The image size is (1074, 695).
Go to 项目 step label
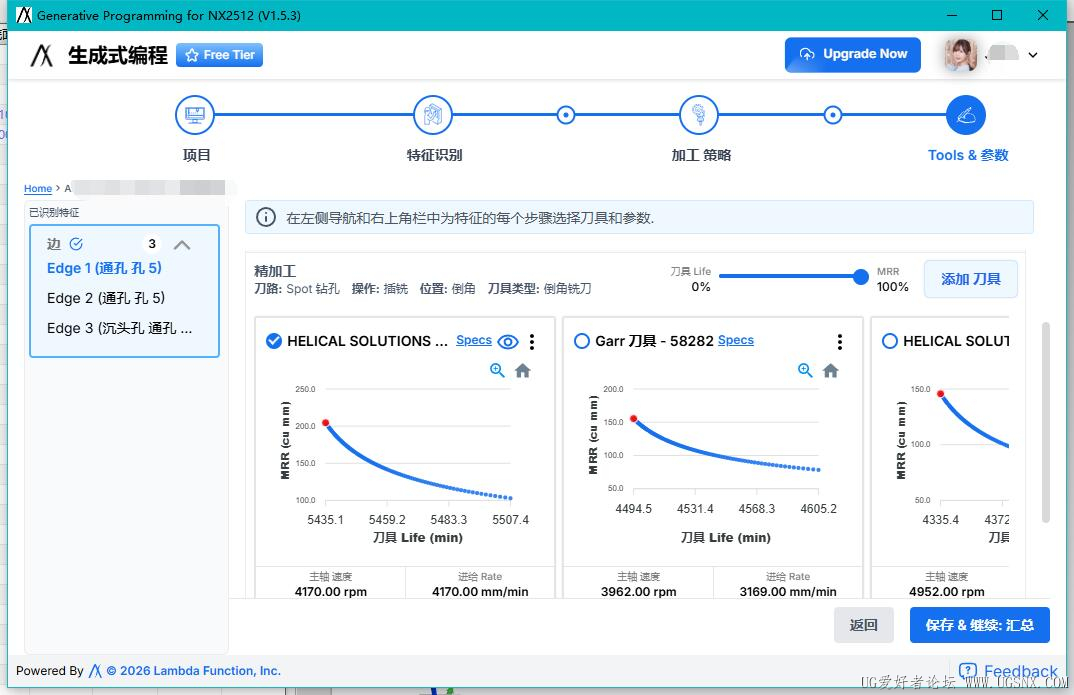196,155
